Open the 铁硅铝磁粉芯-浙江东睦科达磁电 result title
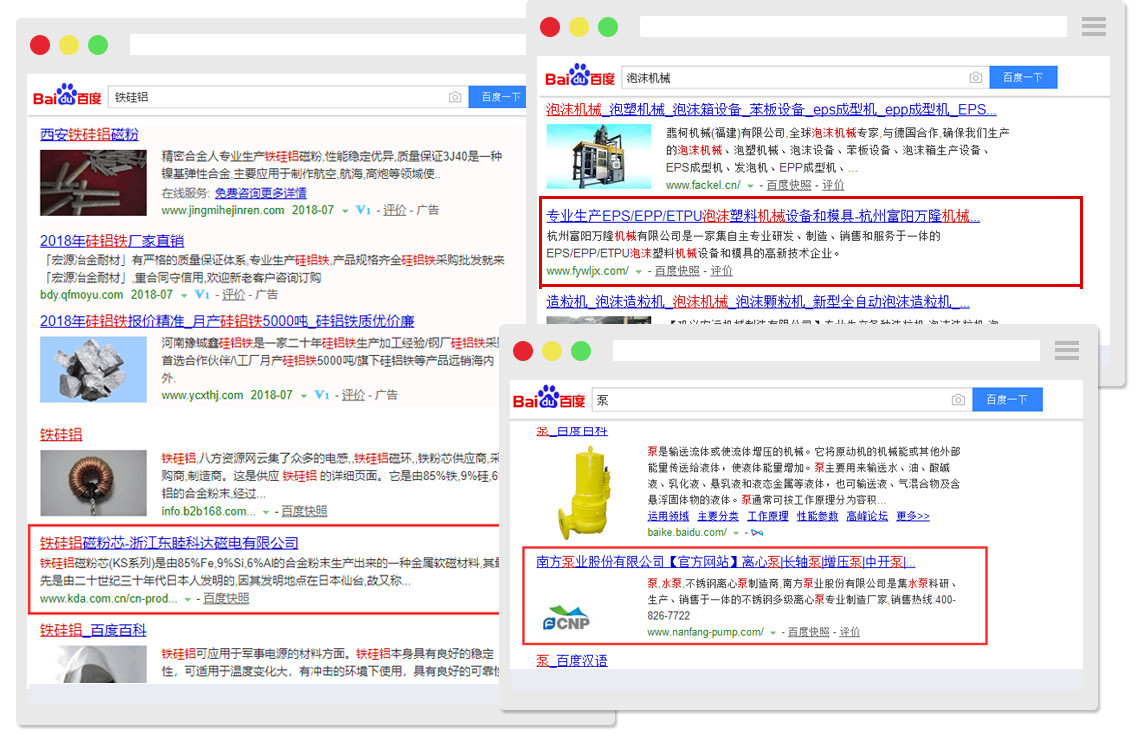This screenshot has height=743, width=1140. pos(169,543)
